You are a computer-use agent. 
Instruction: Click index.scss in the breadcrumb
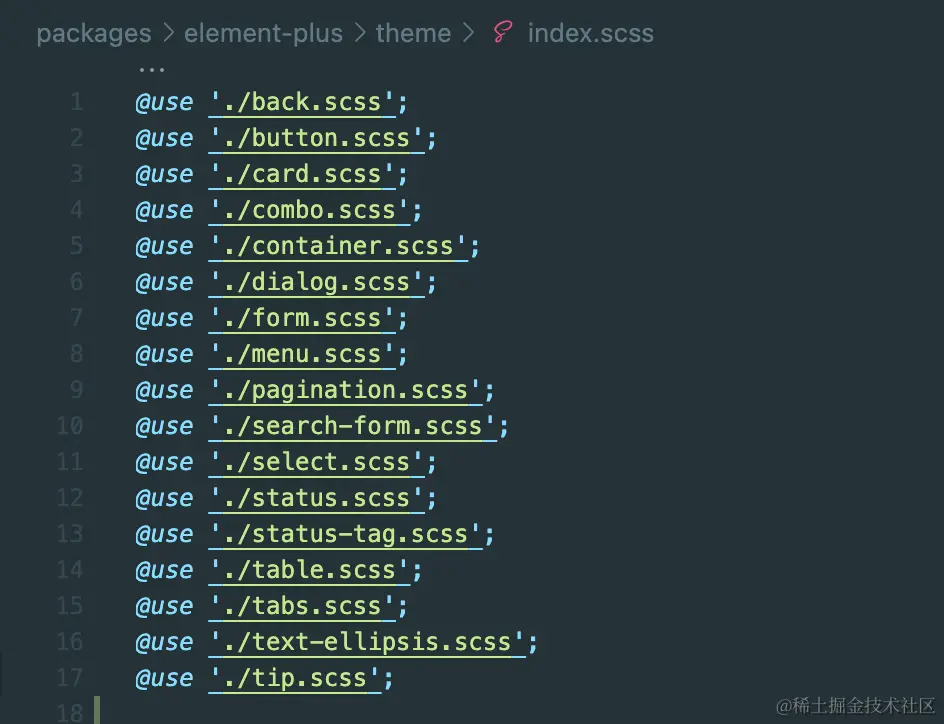[591, 33]
